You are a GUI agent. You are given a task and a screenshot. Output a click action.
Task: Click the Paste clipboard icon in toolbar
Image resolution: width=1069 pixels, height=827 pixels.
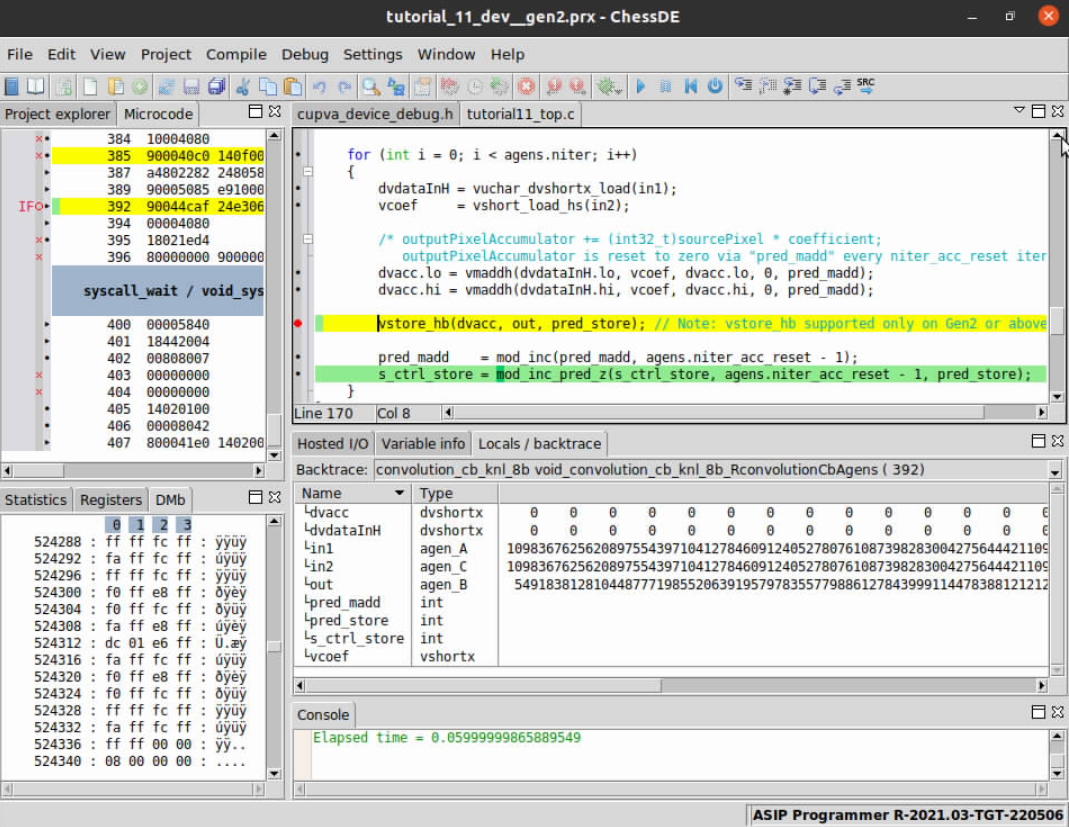pos(292,87)
